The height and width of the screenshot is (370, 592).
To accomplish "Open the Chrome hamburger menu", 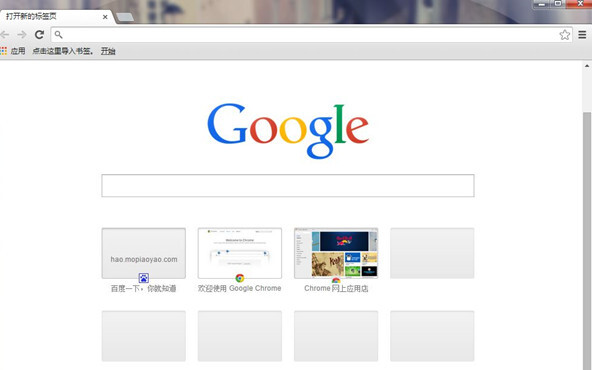I will pos(582,35).
